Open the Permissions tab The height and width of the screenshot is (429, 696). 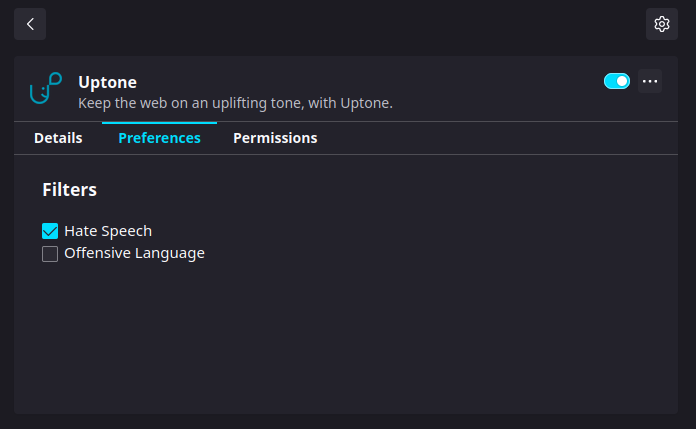[x=275, y=138]
